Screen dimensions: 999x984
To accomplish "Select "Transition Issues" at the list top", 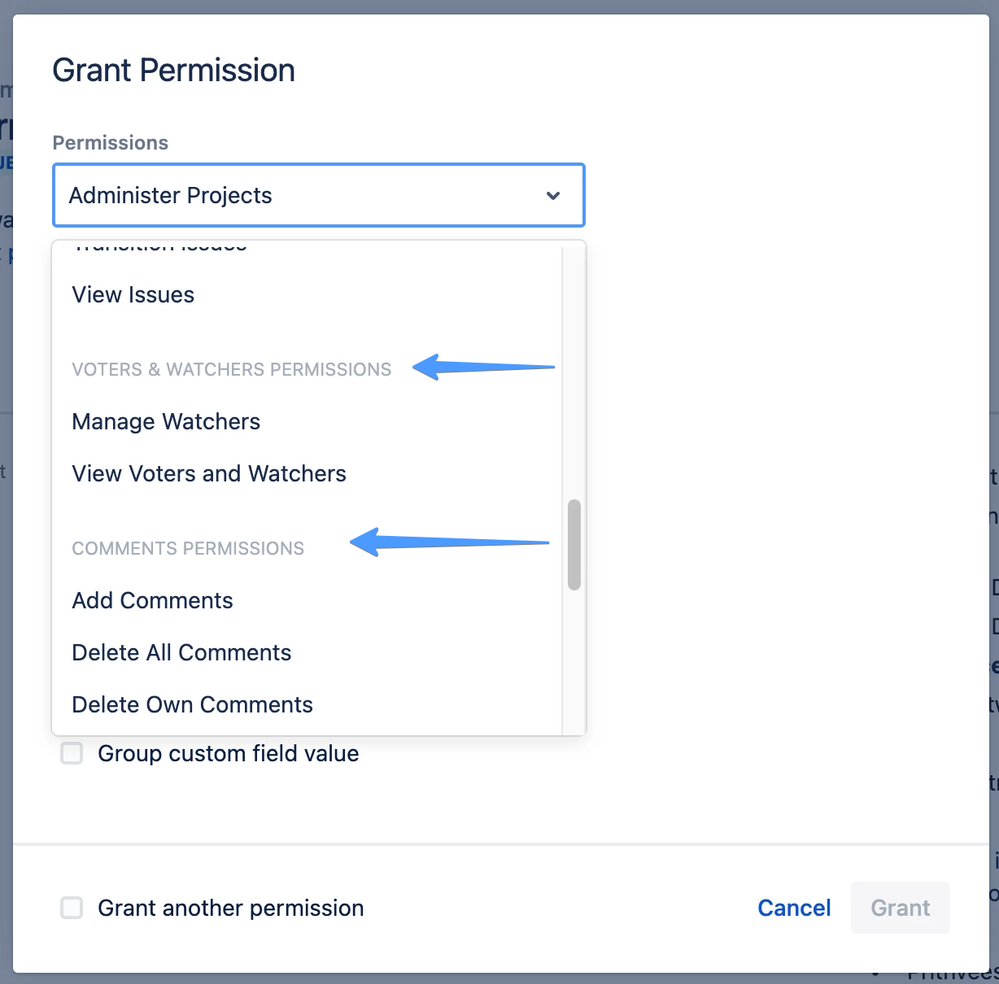I will coord(157,246).
